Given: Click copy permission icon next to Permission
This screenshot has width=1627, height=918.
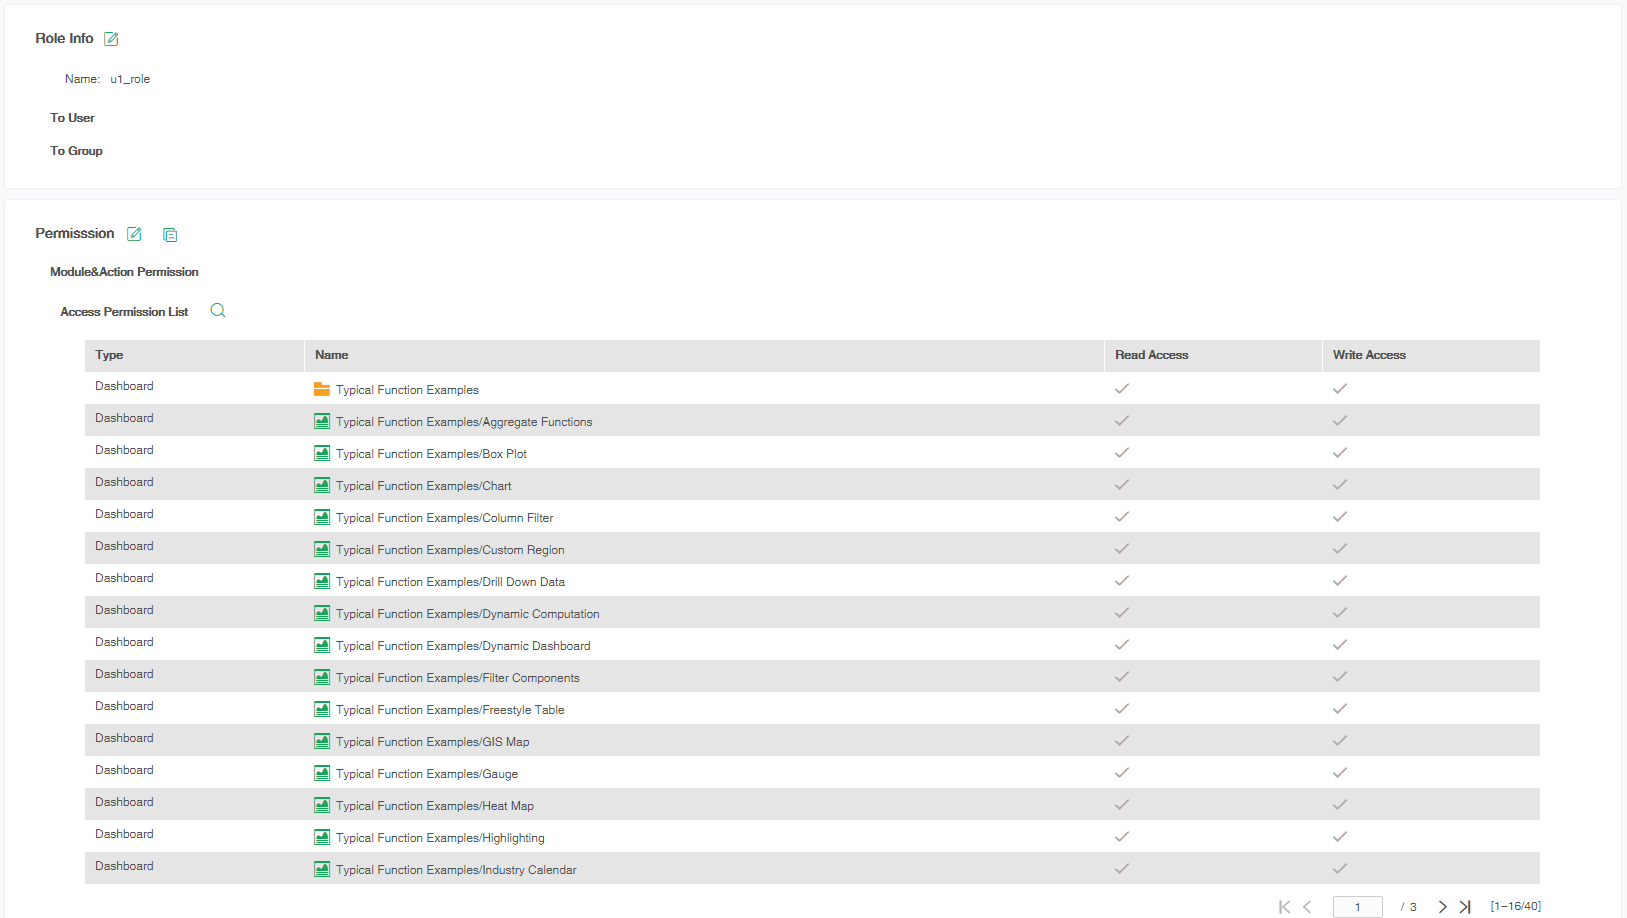Looking at the screenshot, I should (x=170, y=235).
